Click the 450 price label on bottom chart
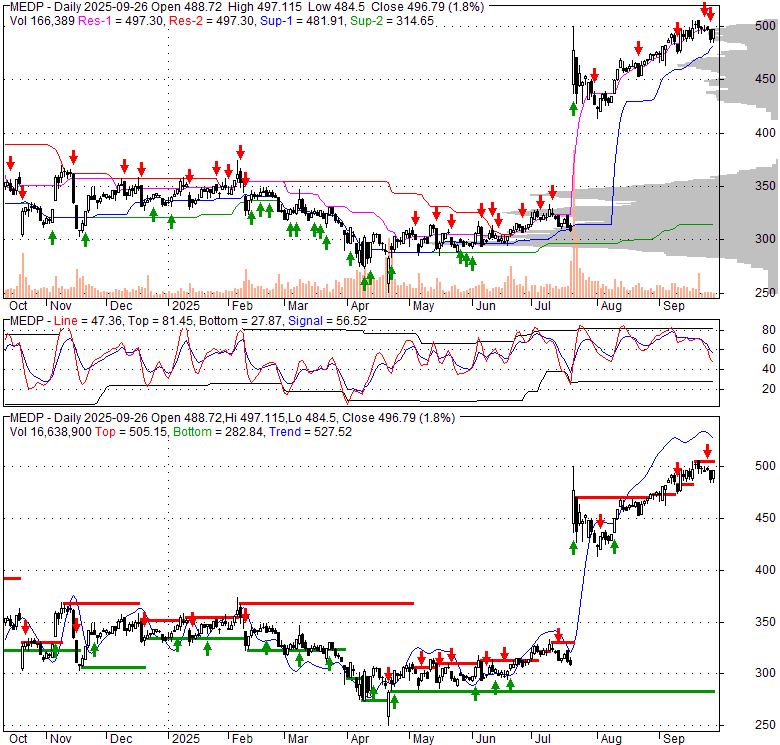The width and height of the screenshot is (780, 745). click(x=765, y=518)
